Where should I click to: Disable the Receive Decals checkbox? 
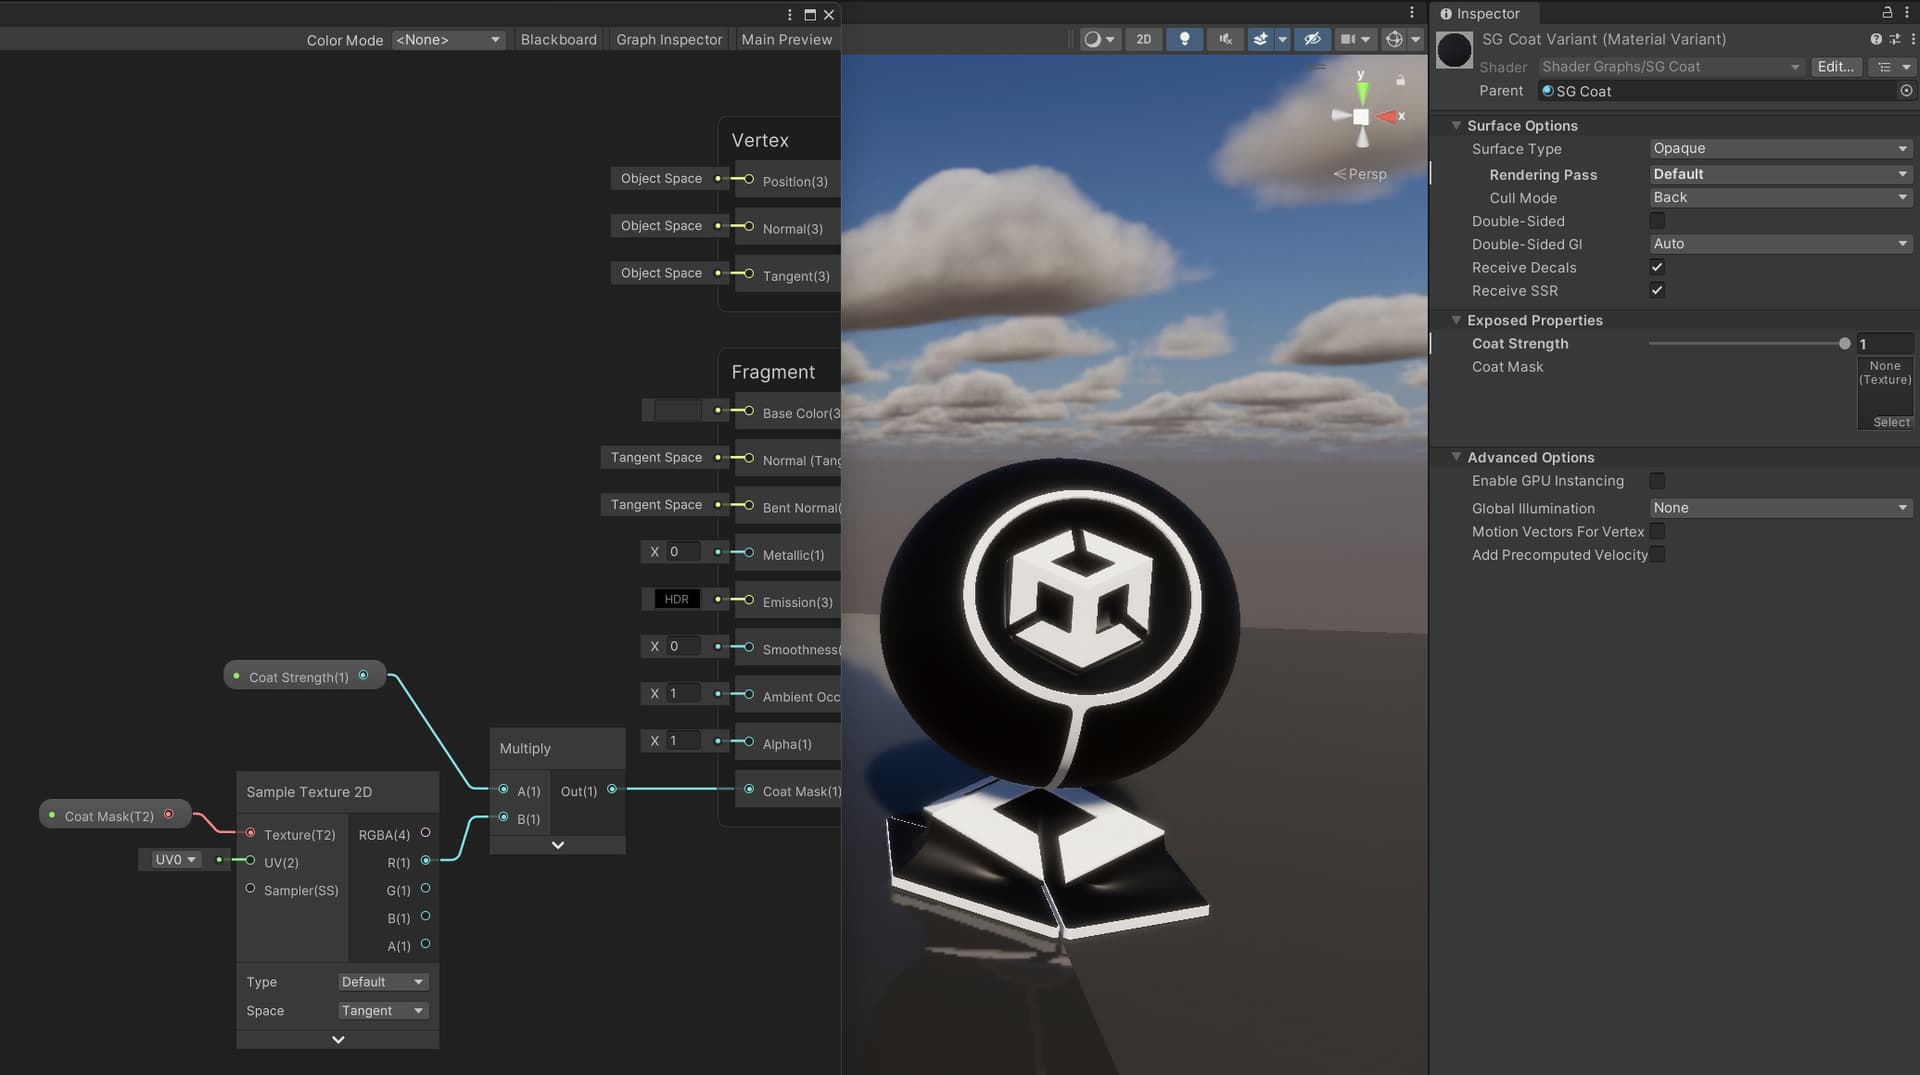click(x=1657, y=267)
